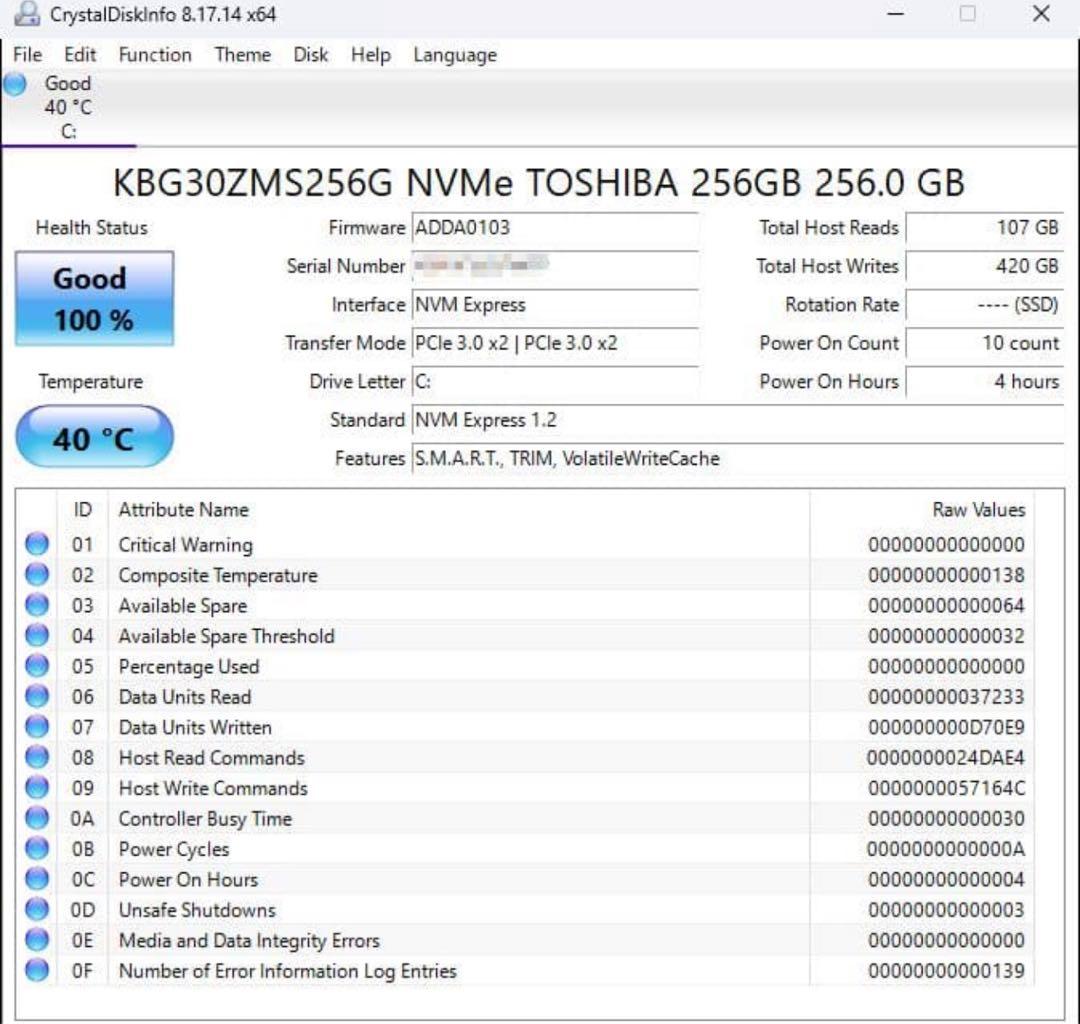Click the indicator next to Available Spare
This screenshot has width=1080, height=1024.
point(36,605)
